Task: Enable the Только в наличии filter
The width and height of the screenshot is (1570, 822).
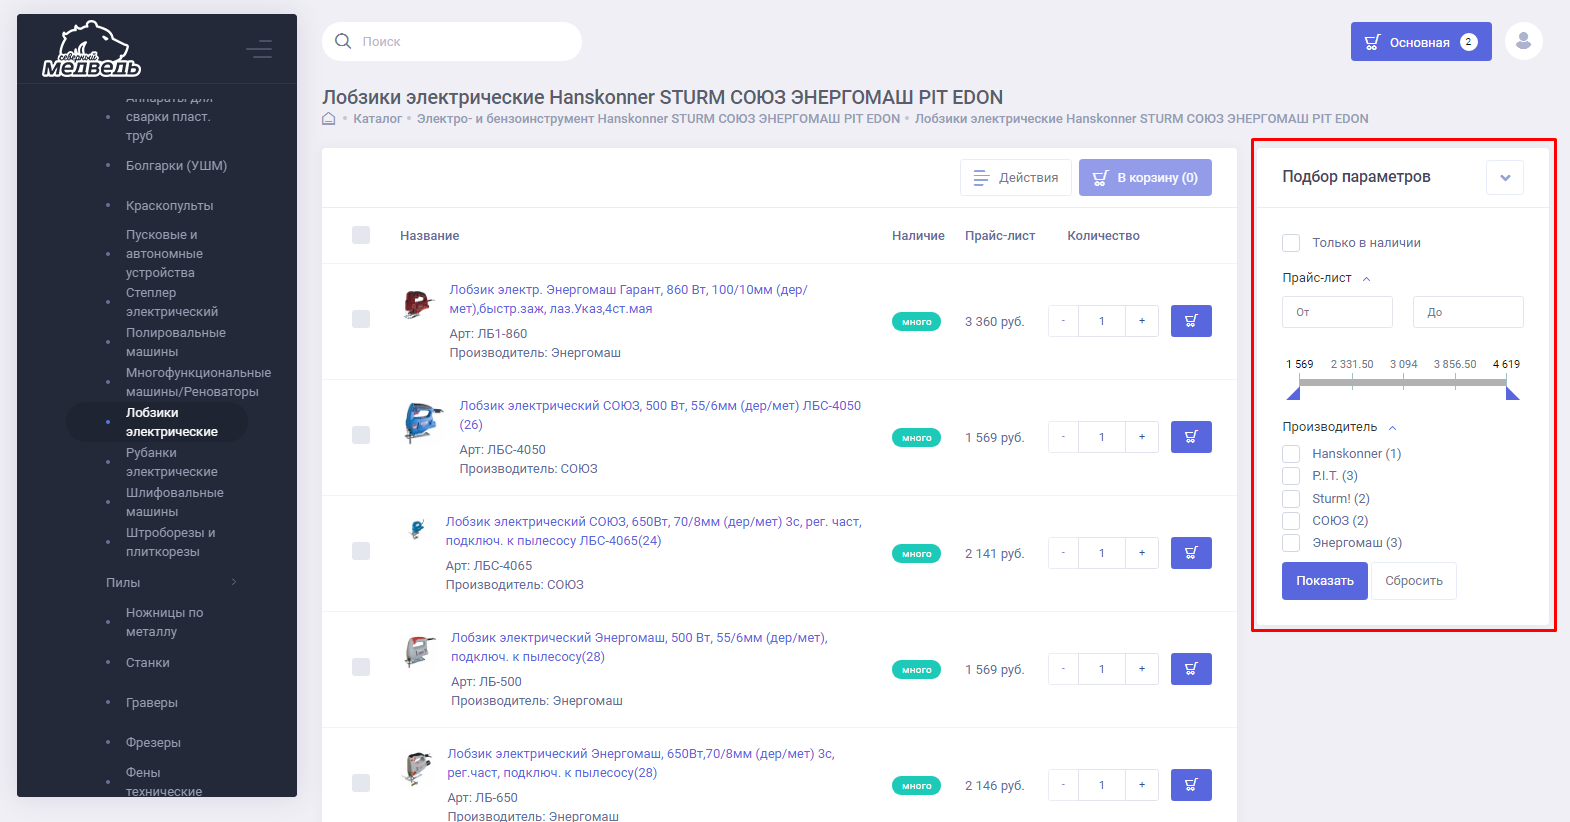Action: 1291,243
